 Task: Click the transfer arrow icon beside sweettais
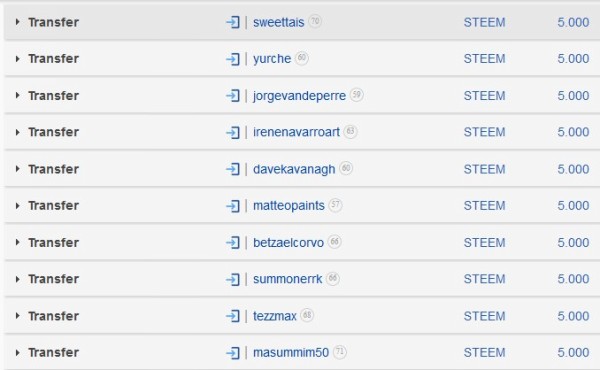(x=233, y=22)
